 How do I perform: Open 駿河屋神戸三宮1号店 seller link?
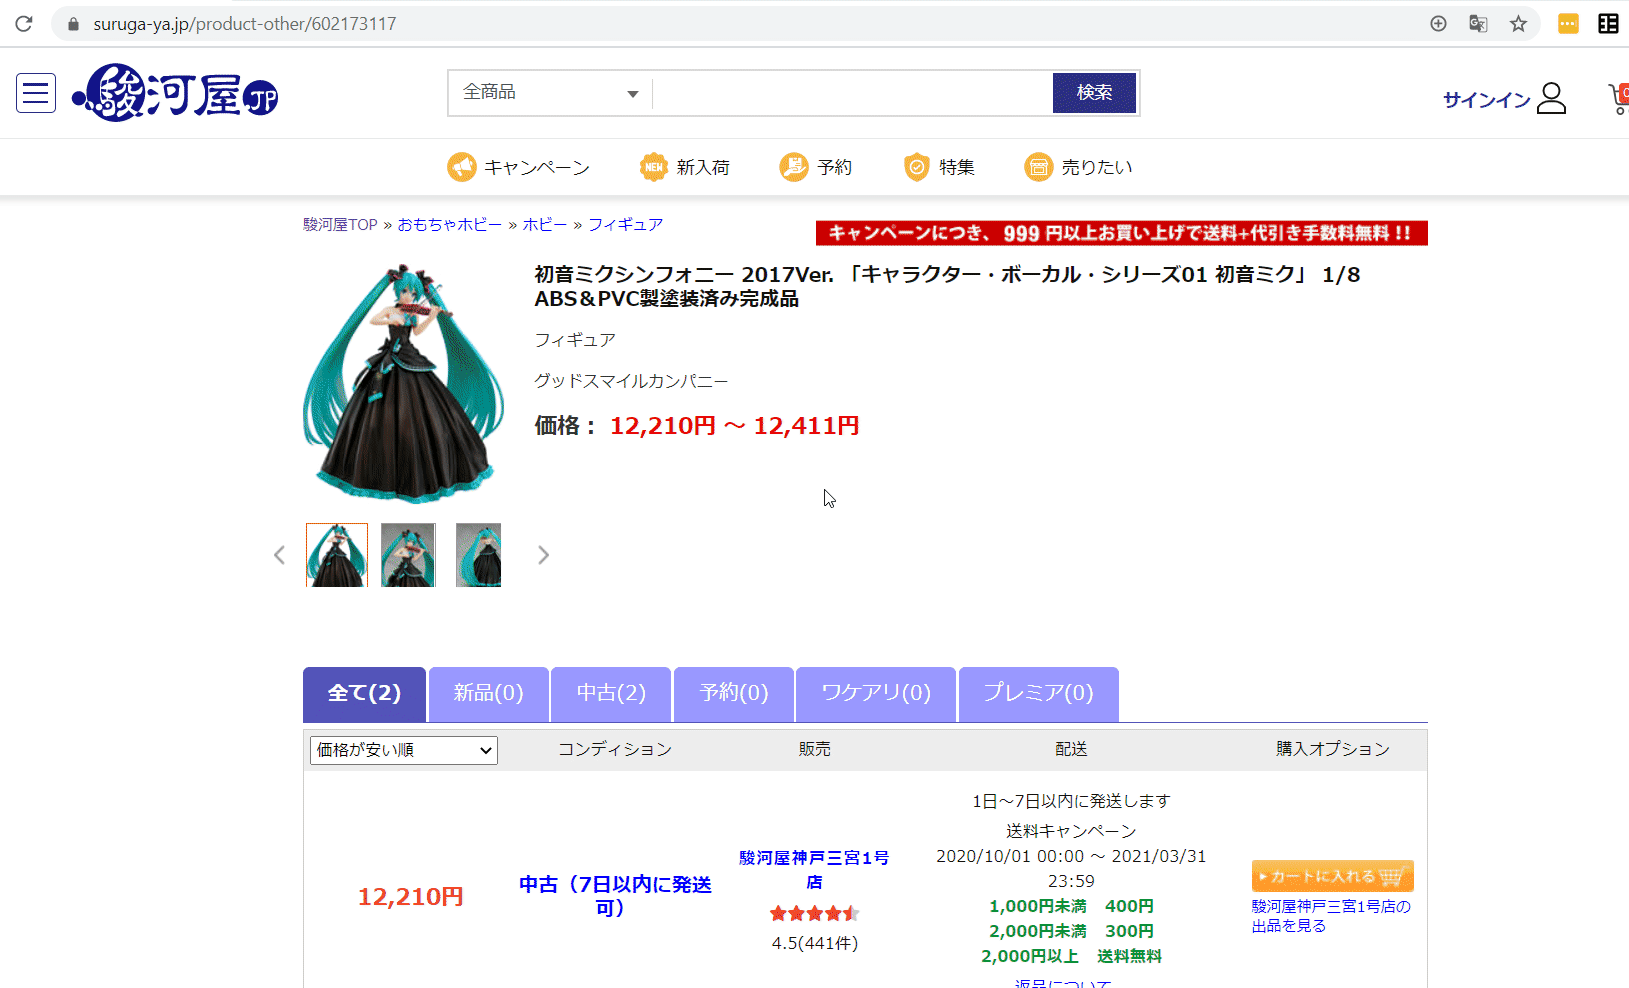click(814, 870)
